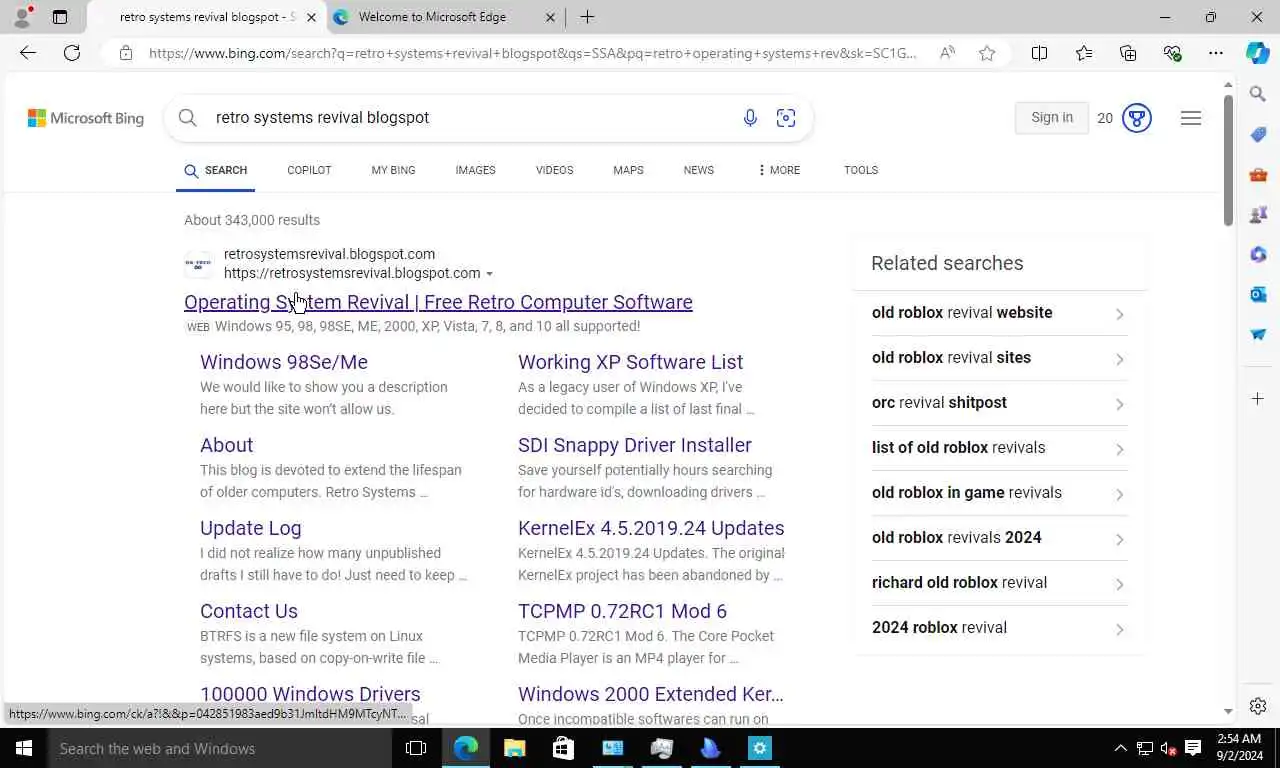Open sidebar Tools briefcase icon
Screen dimensions: 1280x768
tap(1258, 174)
